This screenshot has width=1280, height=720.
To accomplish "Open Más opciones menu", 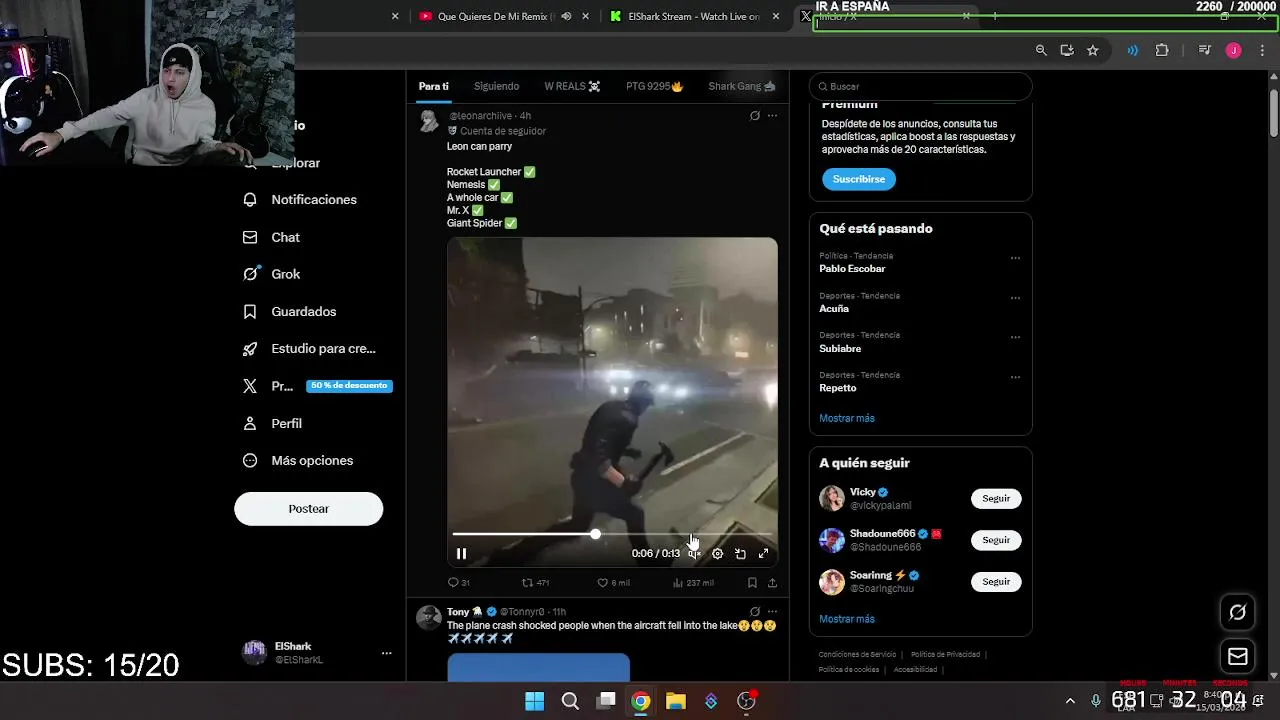I will pos(298,460).
